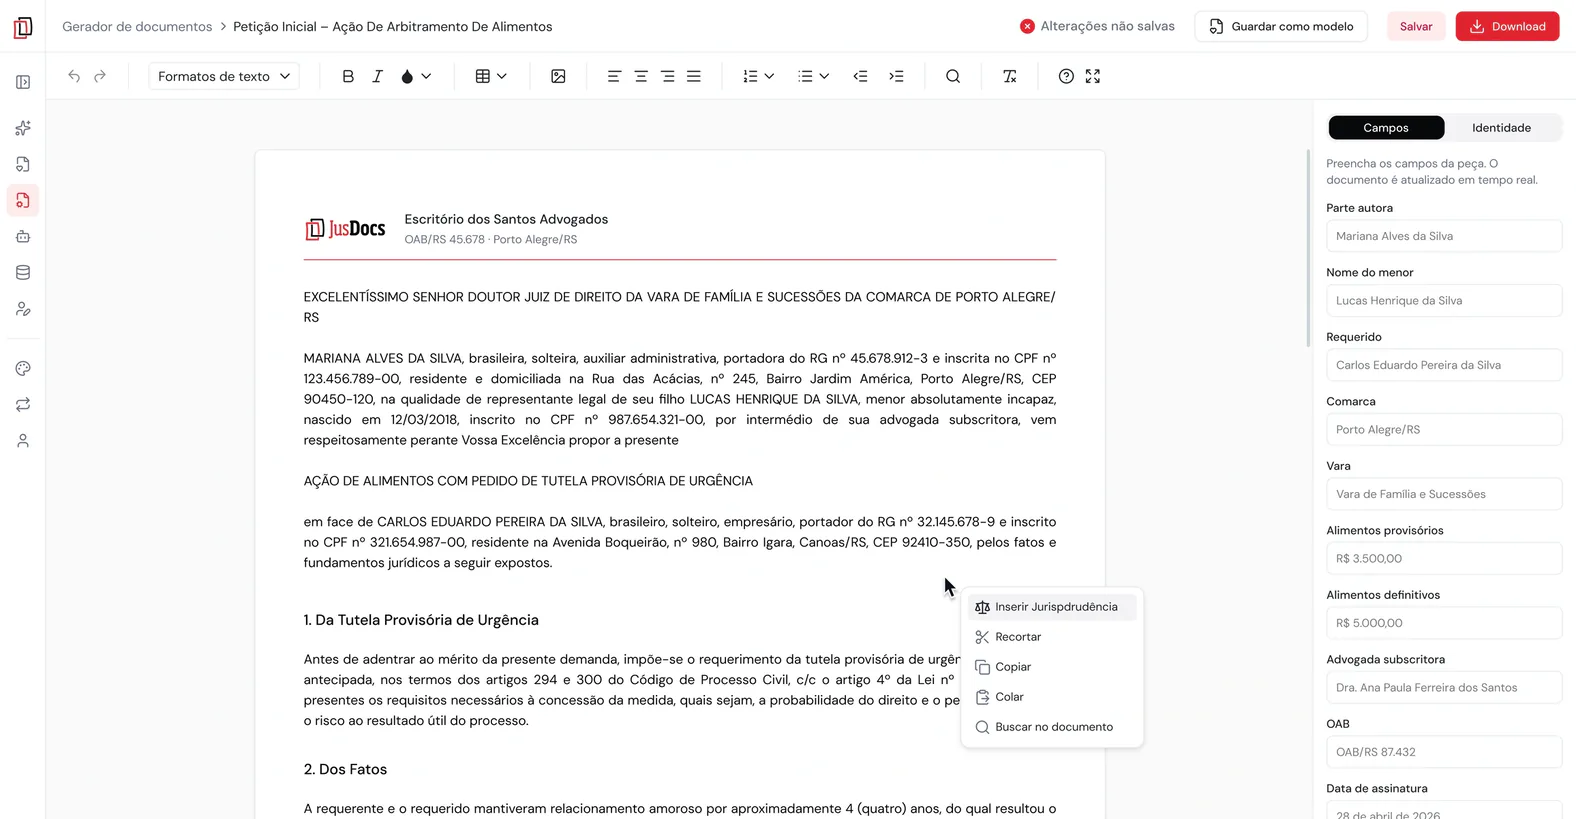1576x819 pixels.
Task: Click the Alimentos definitivos input field
Action: (1444, 623)
